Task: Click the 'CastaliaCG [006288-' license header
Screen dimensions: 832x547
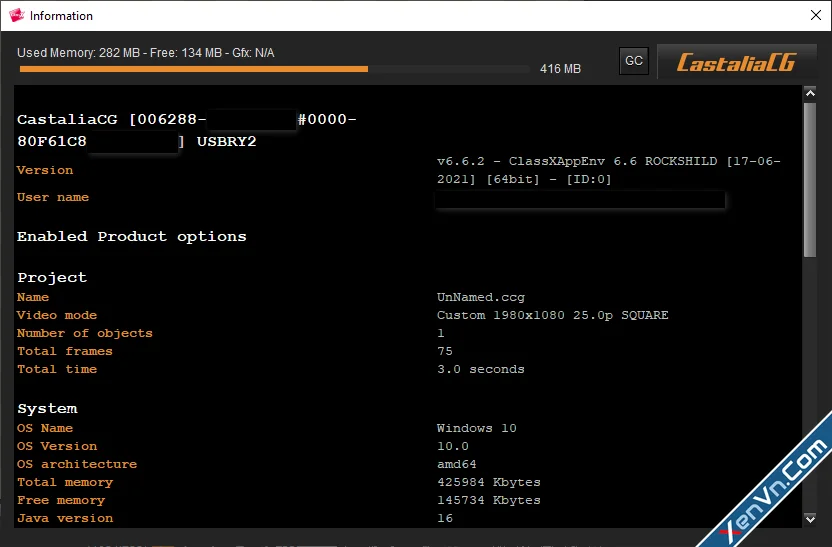Action: [x=111, y=119]
